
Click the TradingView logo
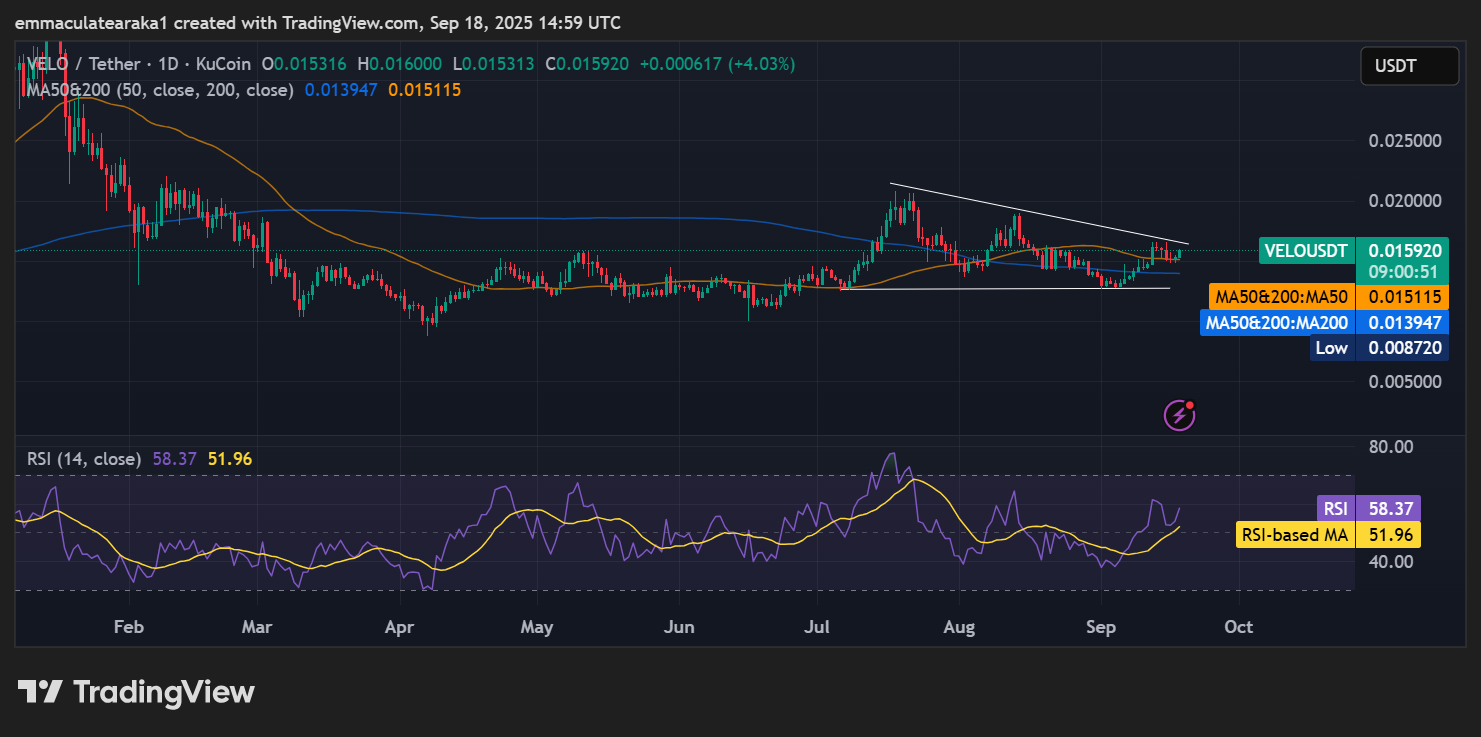point(136,692)
